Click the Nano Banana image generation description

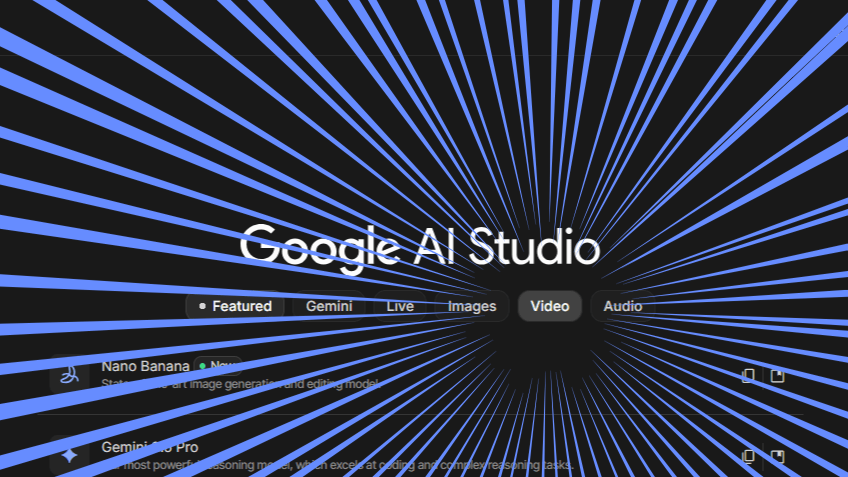tap(240, 383)
